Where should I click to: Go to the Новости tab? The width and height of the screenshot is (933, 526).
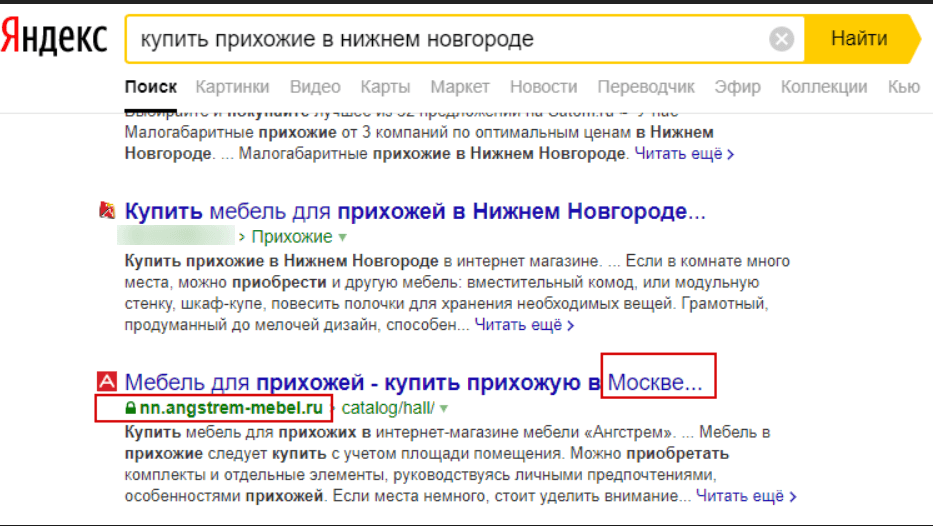(x=543, y=87)
